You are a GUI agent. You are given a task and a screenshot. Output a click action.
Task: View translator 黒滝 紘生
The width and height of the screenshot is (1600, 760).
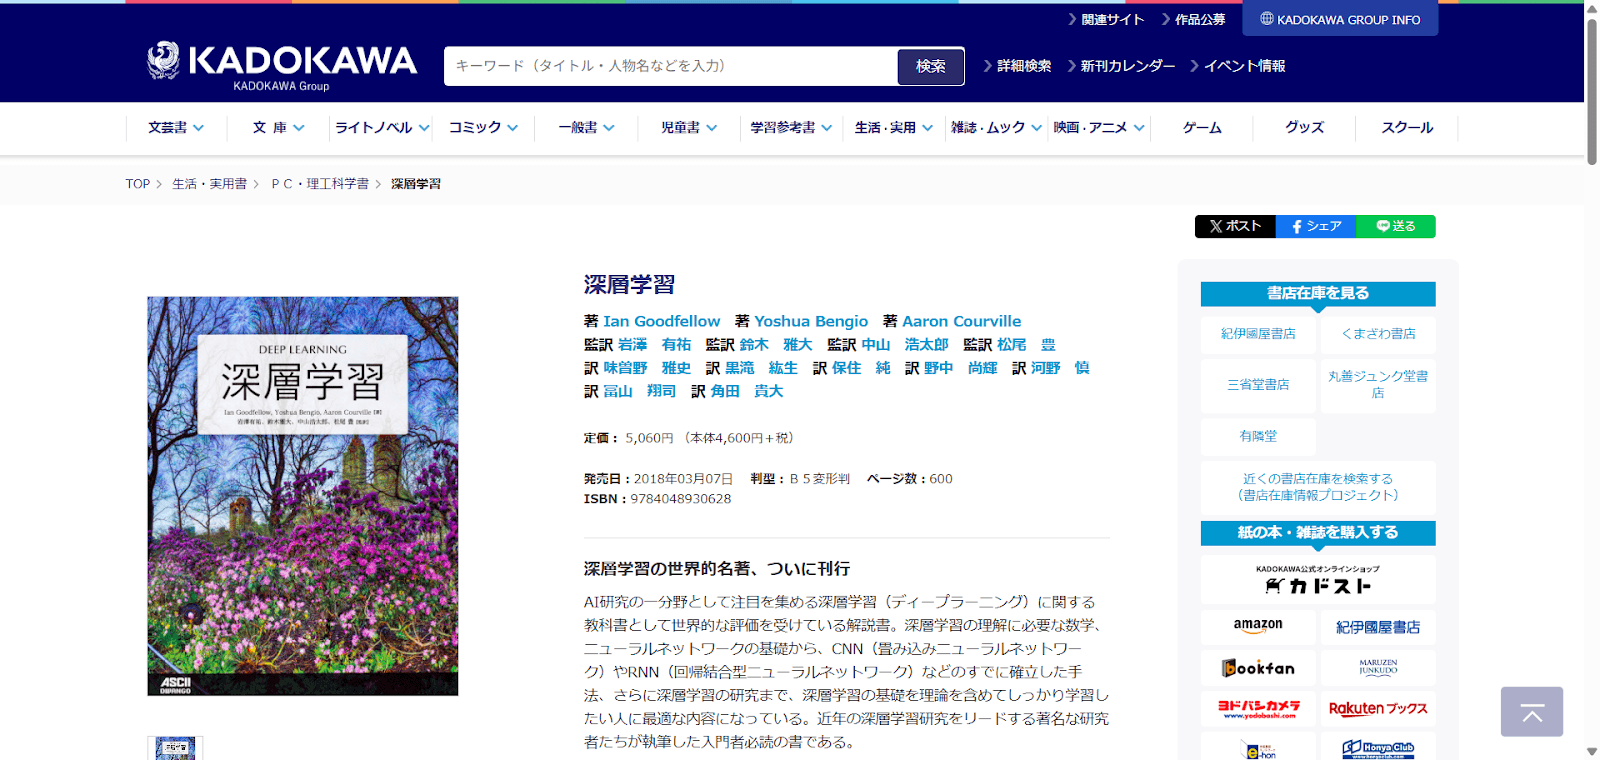pos(762,368)
